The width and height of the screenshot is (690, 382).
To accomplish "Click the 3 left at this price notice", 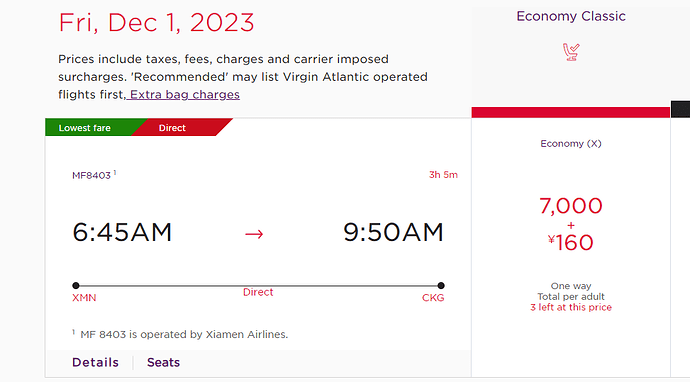I will coord(571,307).
